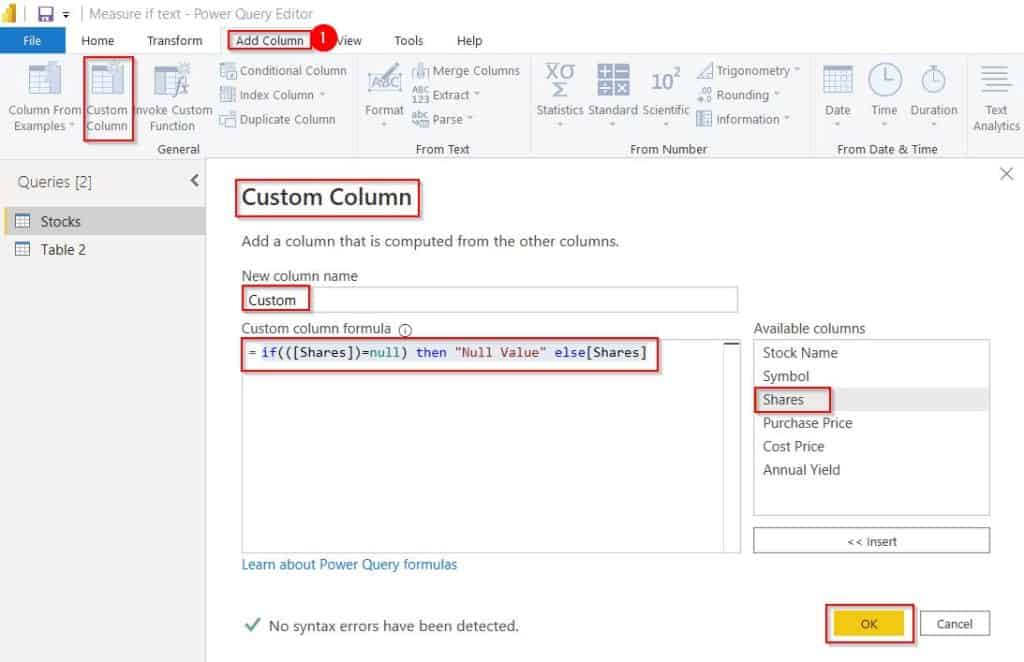Open Learn about Power Query formulas link
This screenshot has height=662, width=1024.
click(349, 564)
